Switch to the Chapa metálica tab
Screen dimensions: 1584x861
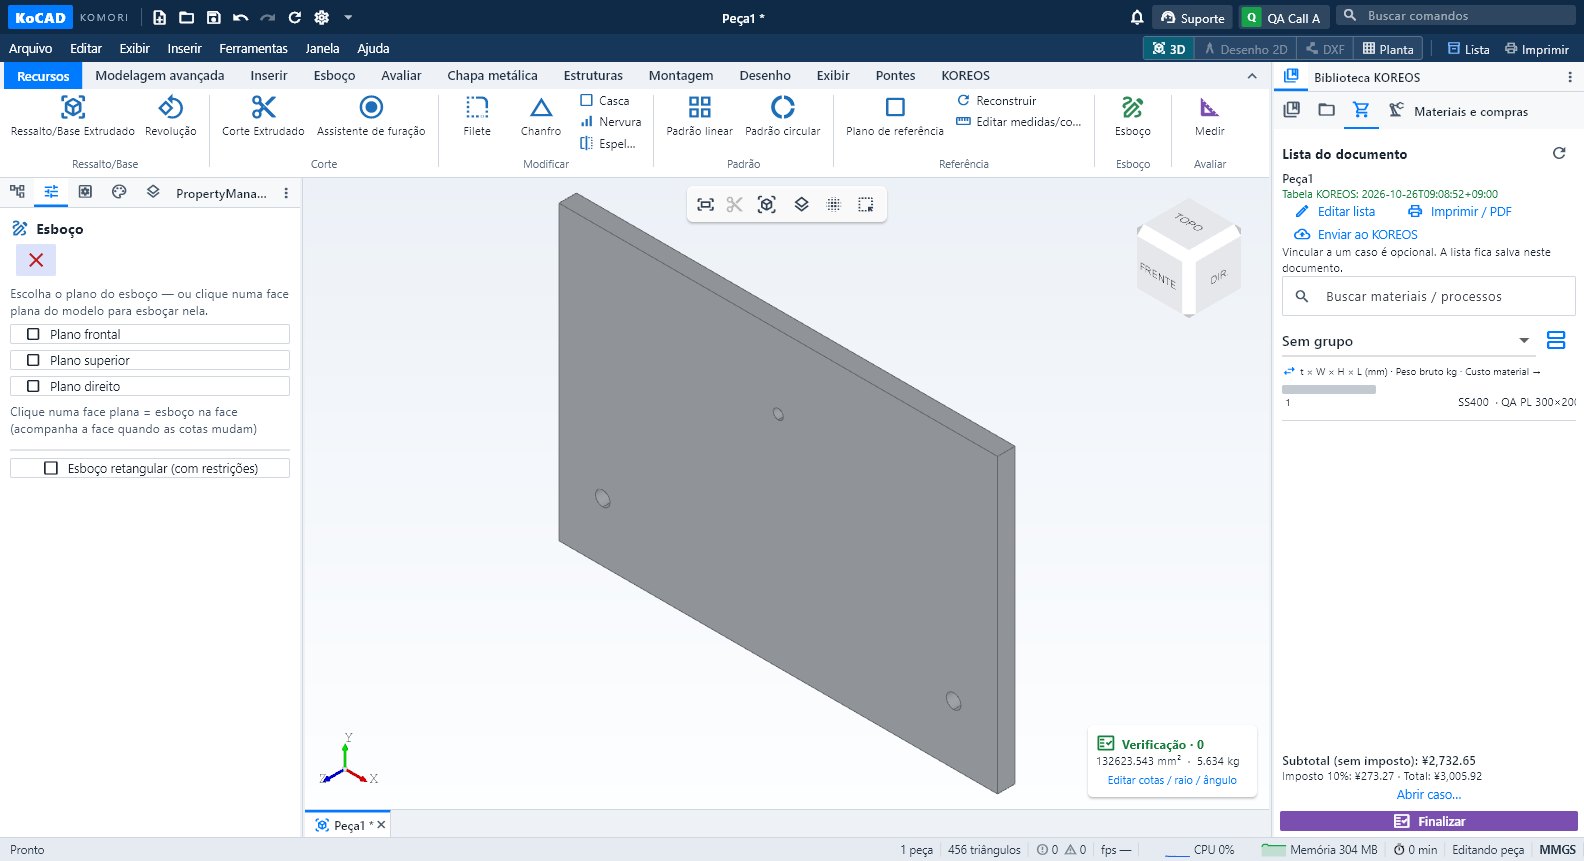(x=492, y=75)
